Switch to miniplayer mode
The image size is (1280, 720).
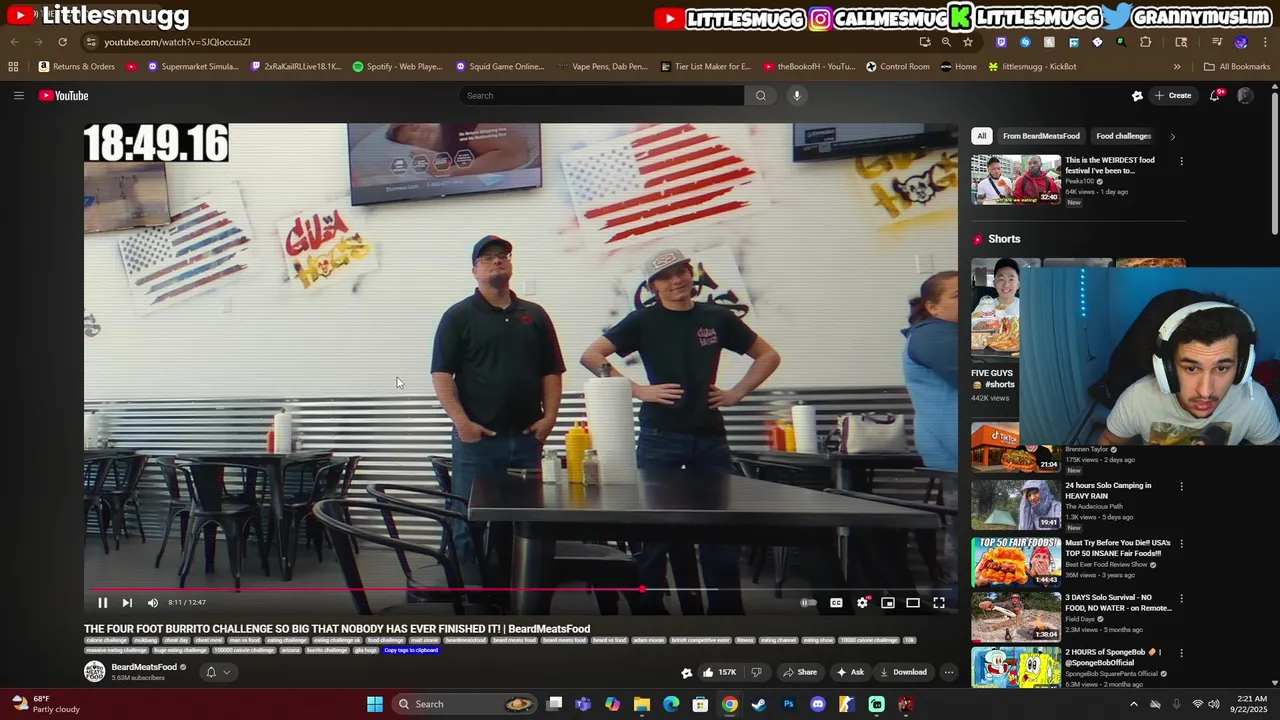click(x=888, y=603)
